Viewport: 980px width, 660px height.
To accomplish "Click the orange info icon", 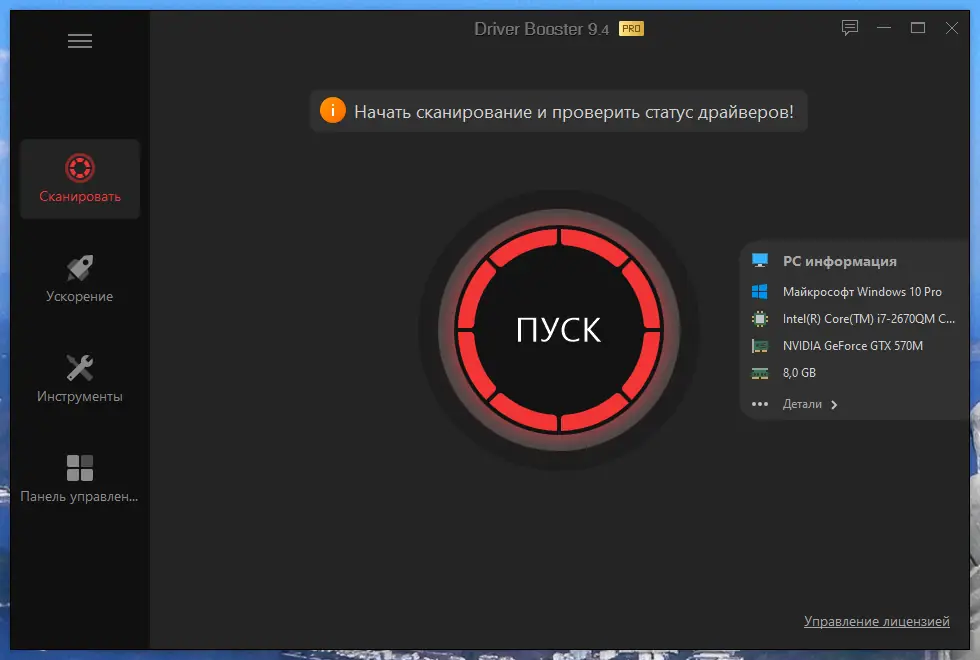I will (x=332, y=111).
